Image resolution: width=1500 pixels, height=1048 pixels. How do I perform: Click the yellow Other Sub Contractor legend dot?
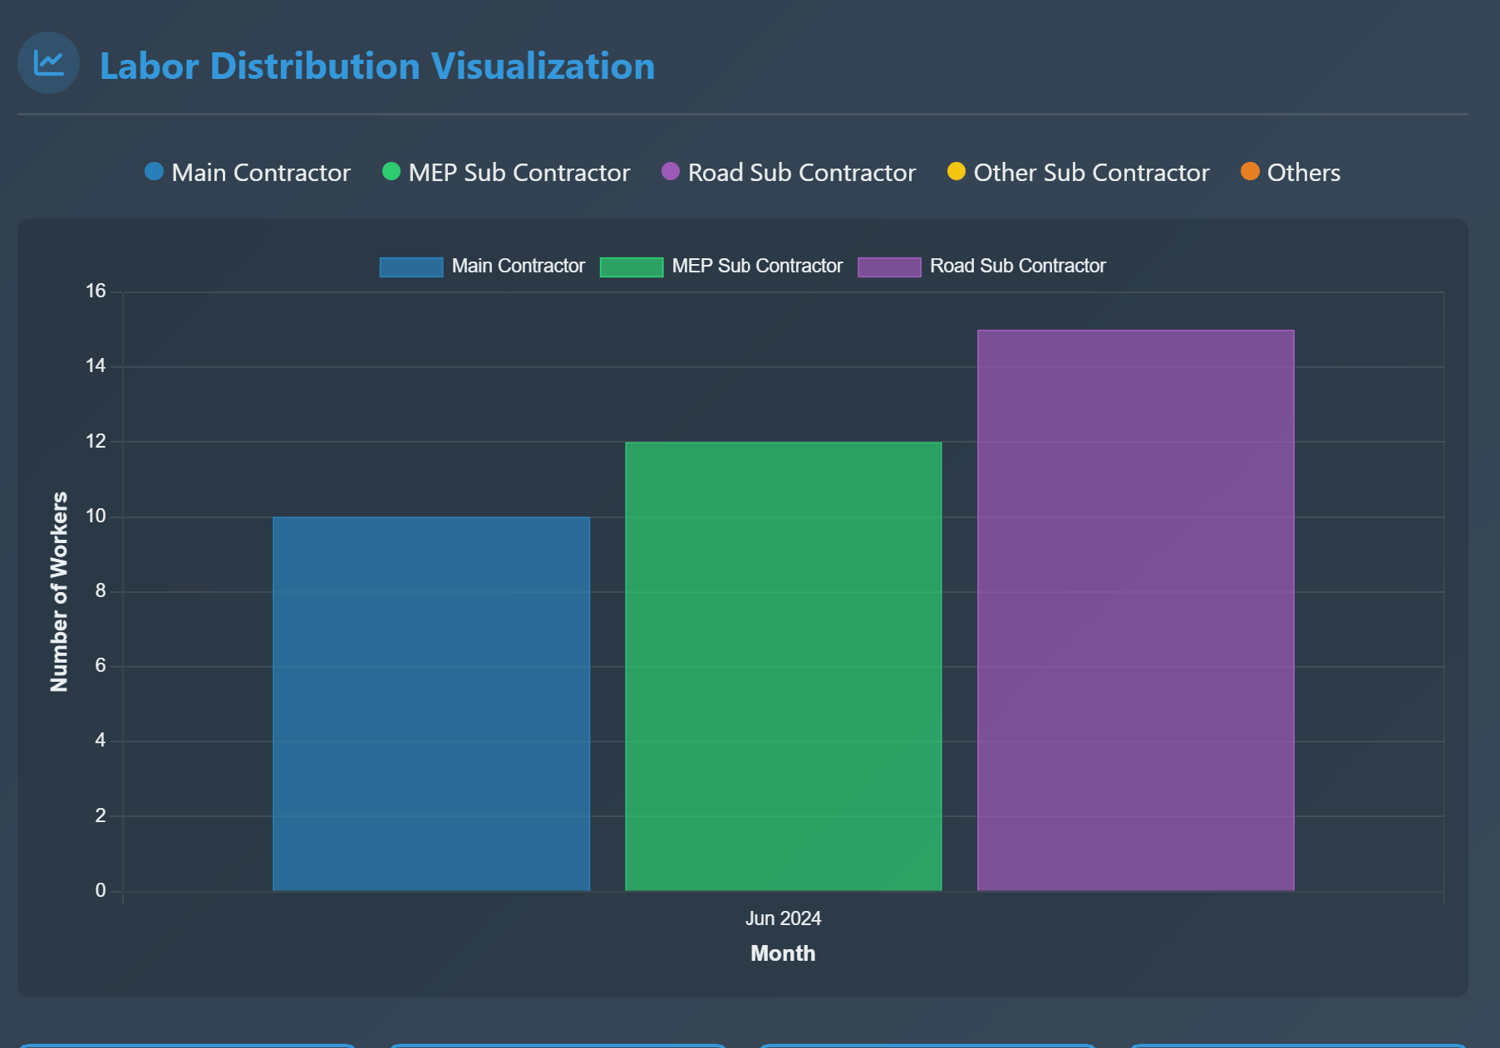(956, 172)
